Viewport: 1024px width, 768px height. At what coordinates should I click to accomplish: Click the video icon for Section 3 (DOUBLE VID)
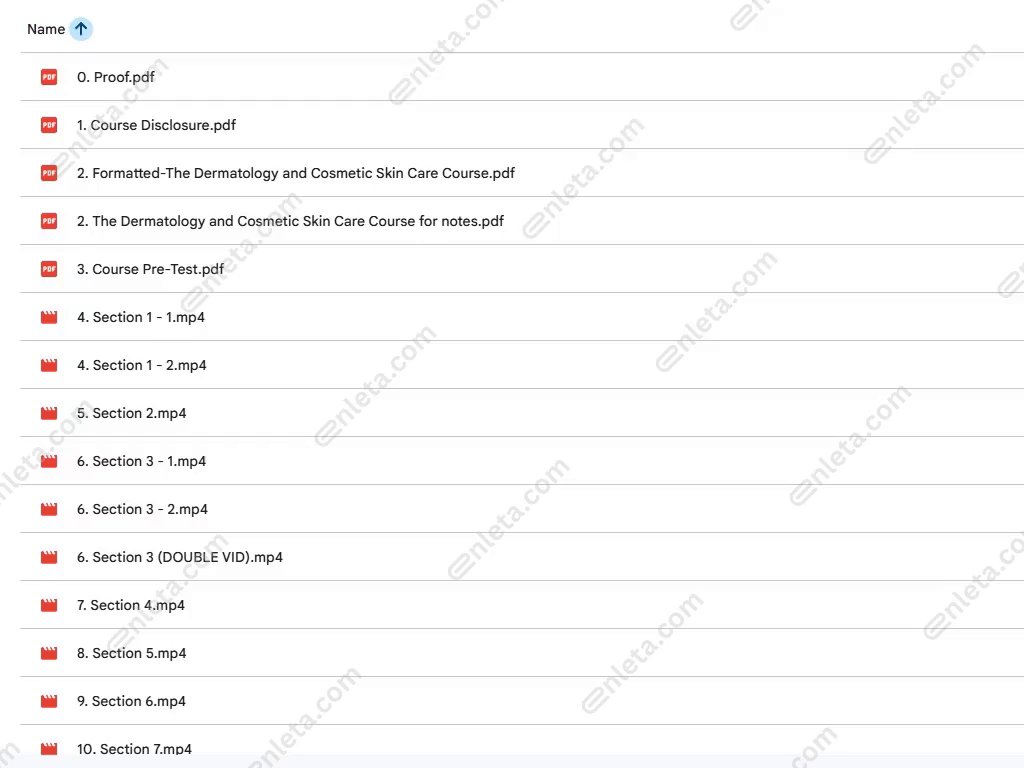click(x=49, y=557)
